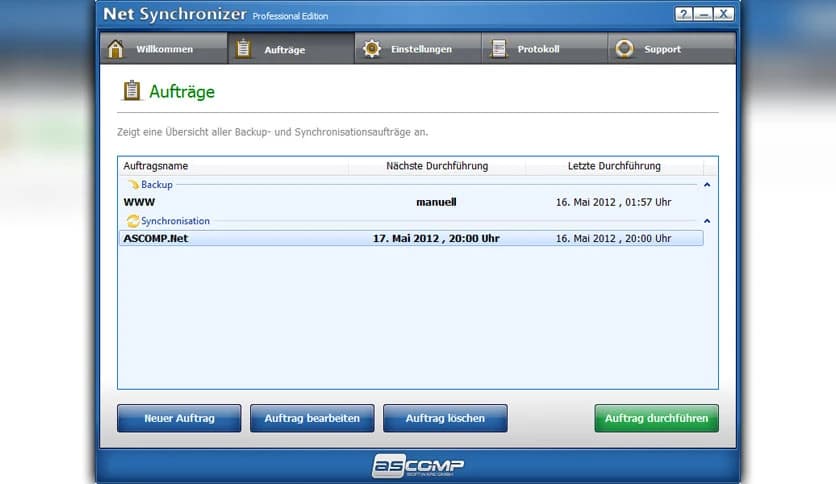
Task: Open the Einstellungen tab
Action: pyautogui.click(x=418, y=49)
